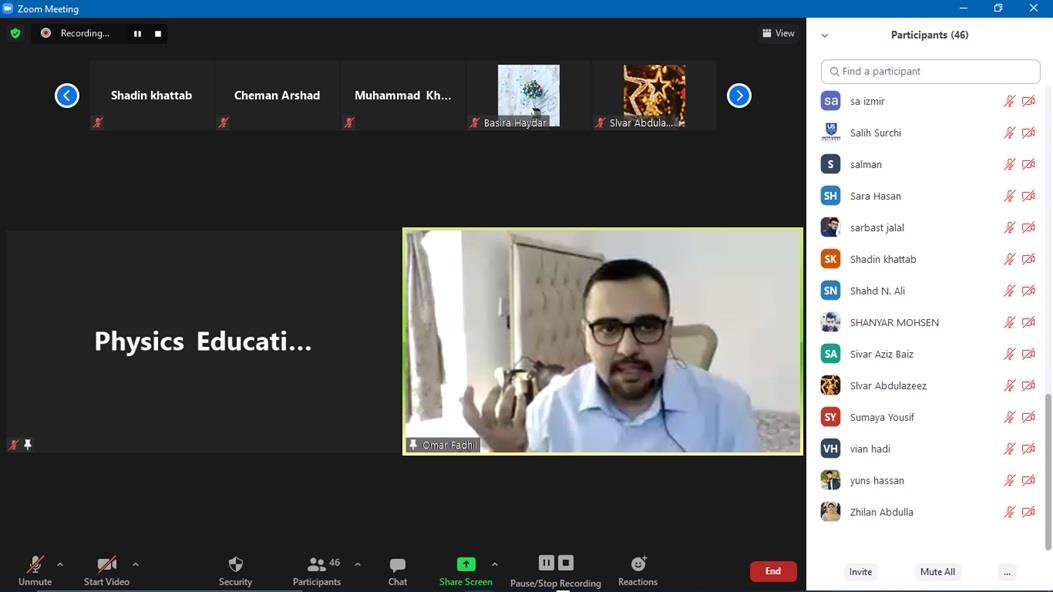
Task: Collapse the Participants panel chevron
Action: pos(825,35)
